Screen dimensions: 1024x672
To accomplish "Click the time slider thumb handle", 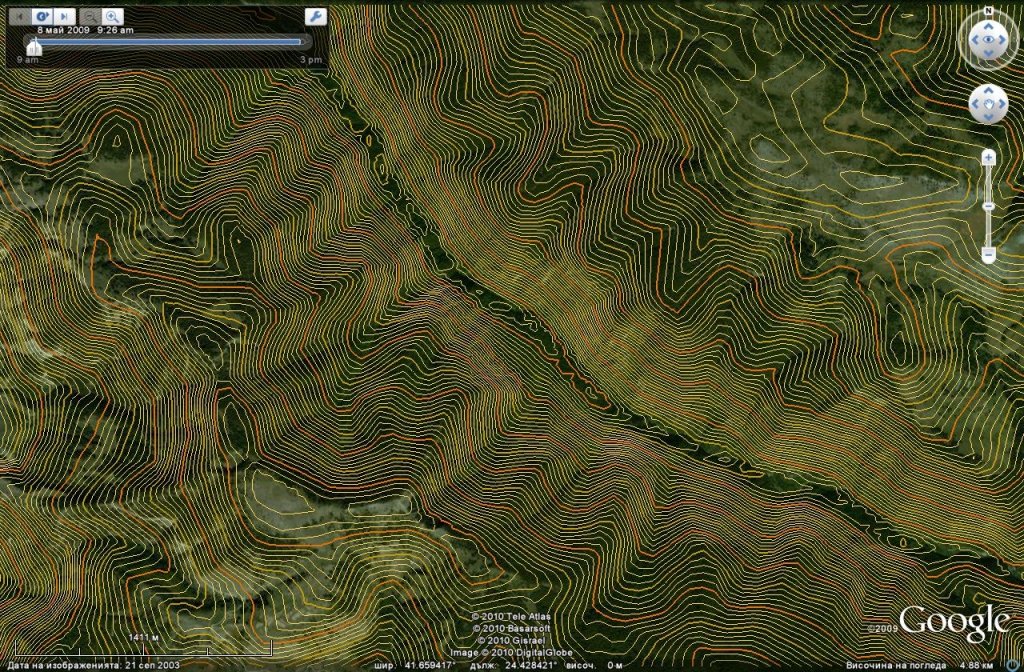I will 33,45.
